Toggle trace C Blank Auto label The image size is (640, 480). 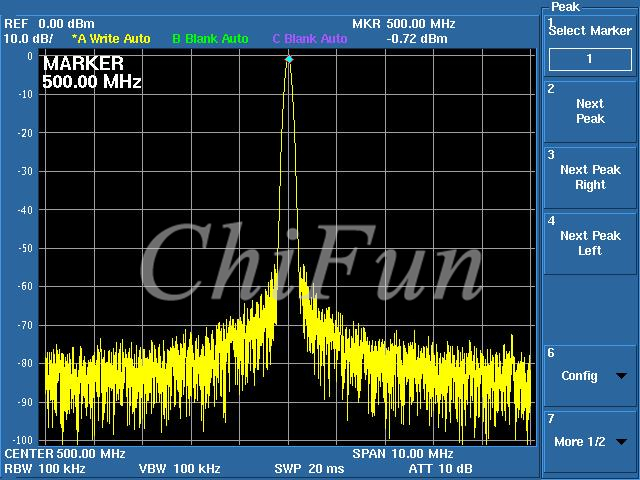click(310, 39)
